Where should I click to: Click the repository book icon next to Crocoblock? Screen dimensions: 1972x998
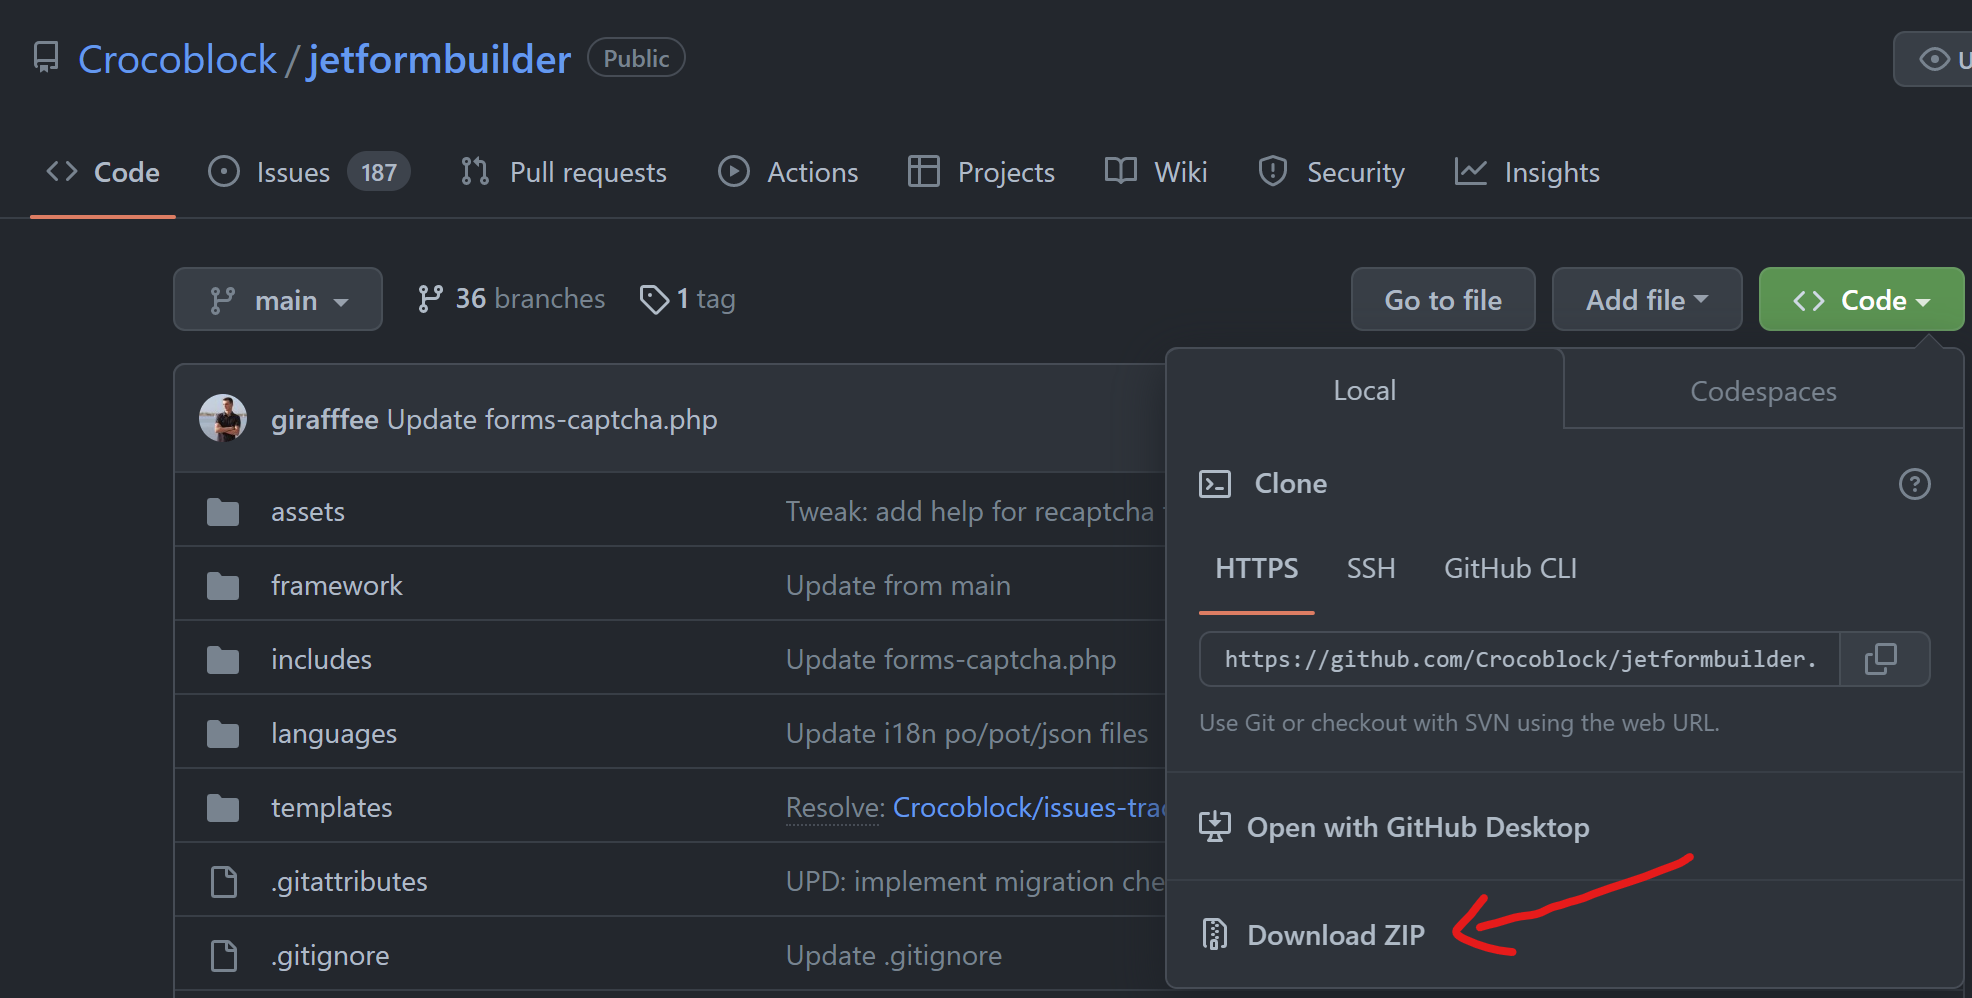coord(44,57)
